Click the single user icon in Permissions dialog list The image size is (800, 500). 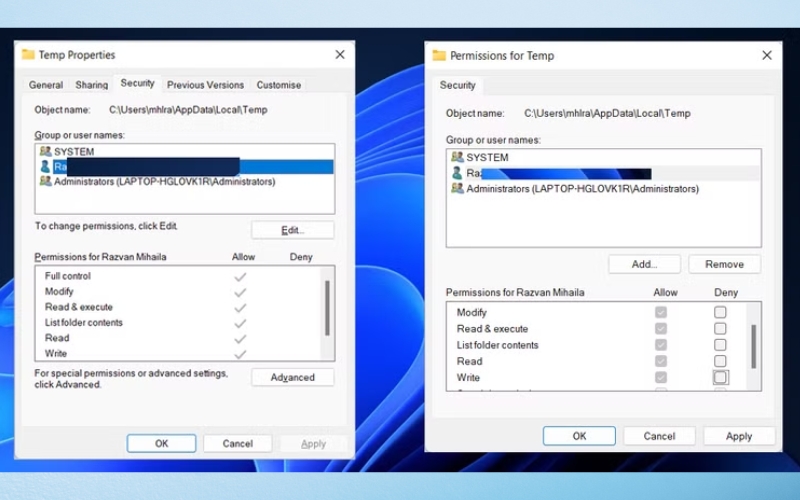pyautogui.click(x=457, y=173)
